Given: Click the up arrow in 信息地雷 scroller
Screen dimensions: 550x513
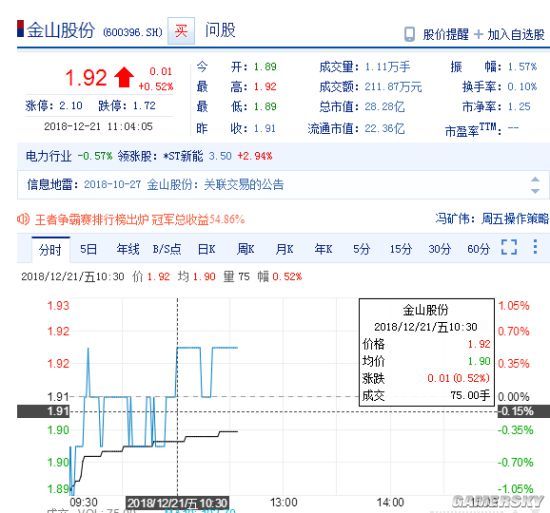Looking at the screenshot, I should (535, 180).
